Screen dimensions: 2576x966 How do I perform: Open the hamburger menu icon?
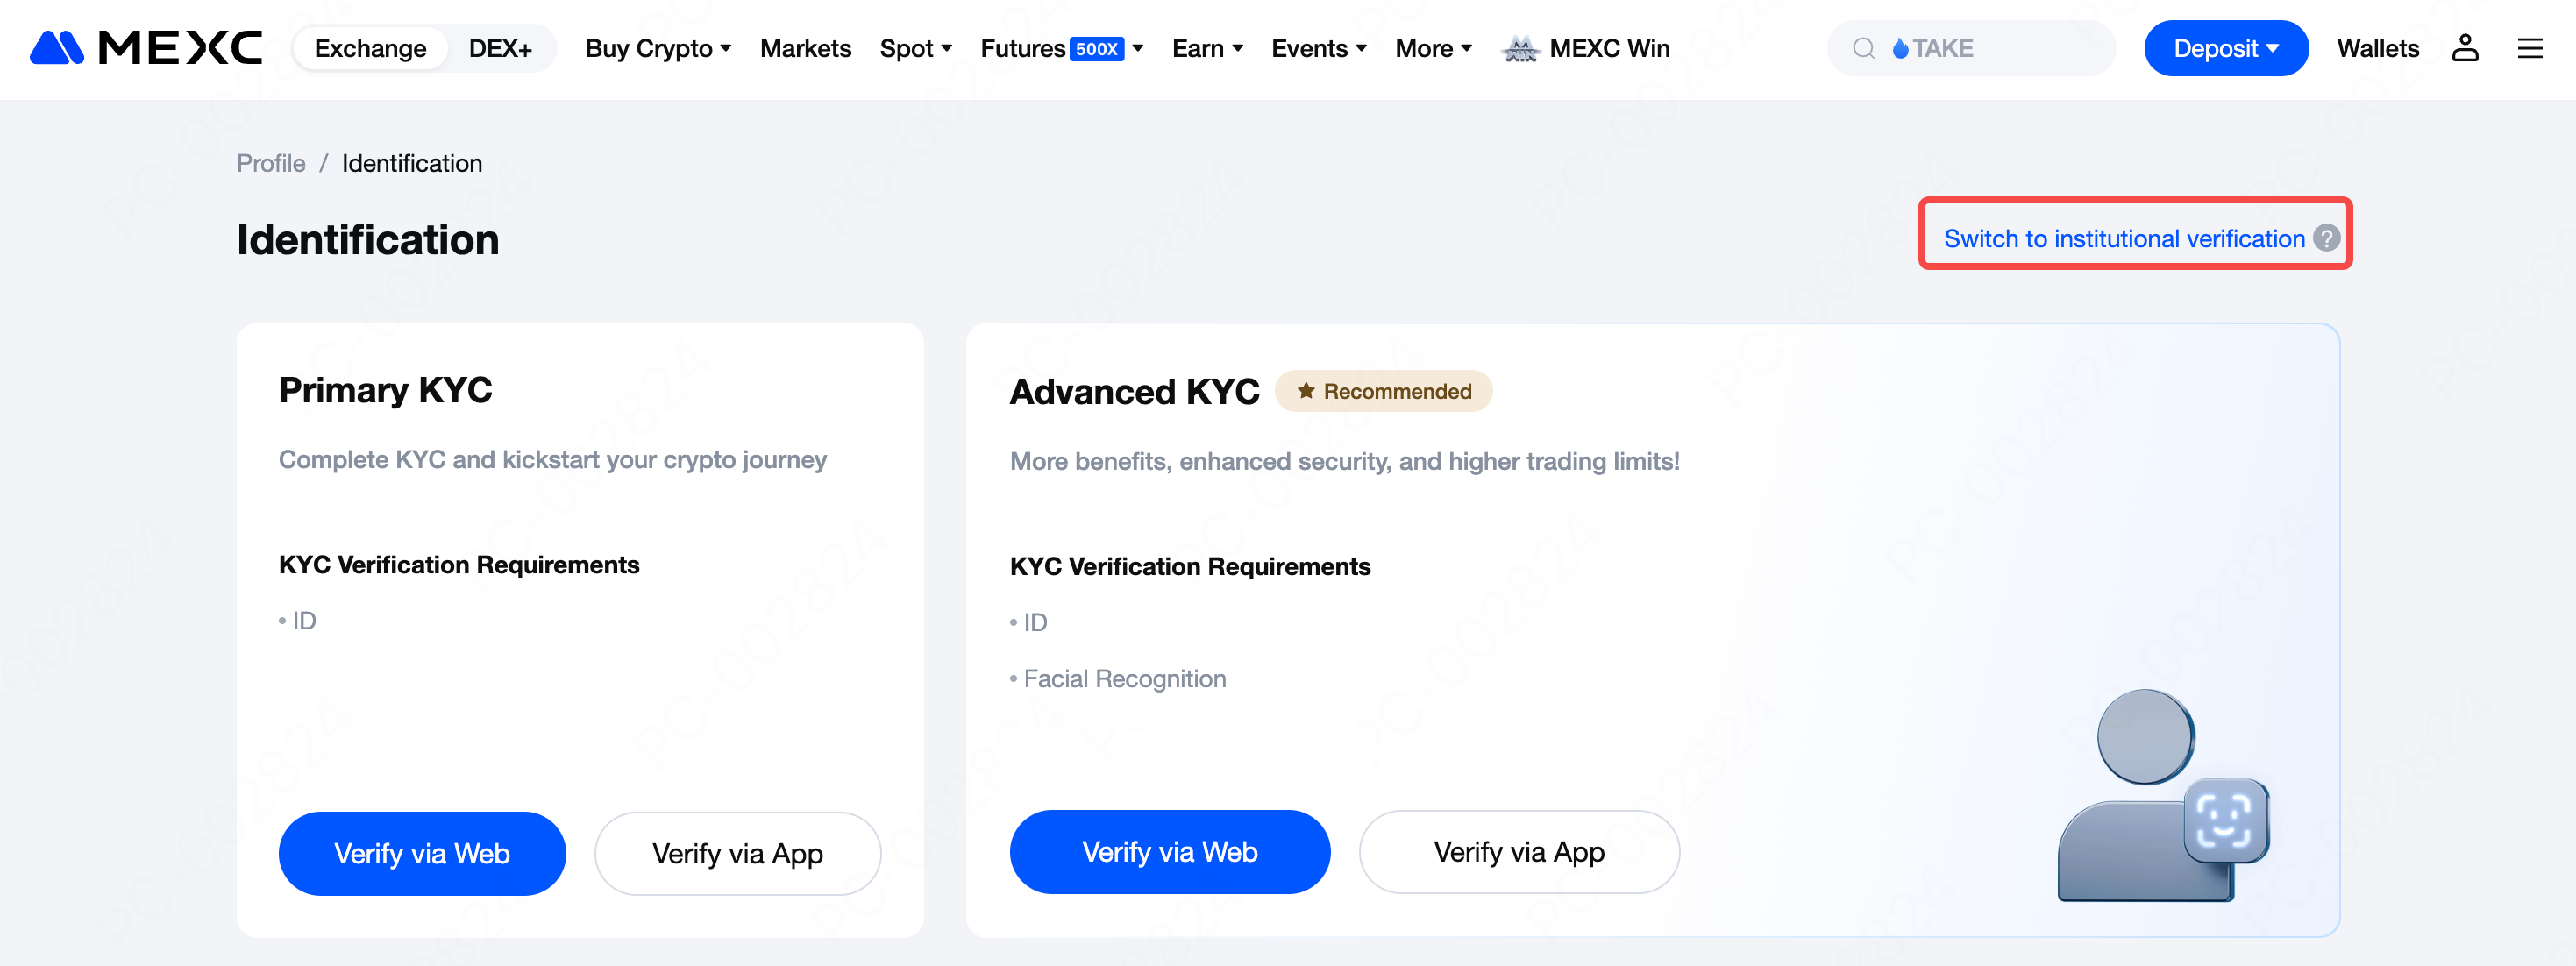[x=2530, y=48]
